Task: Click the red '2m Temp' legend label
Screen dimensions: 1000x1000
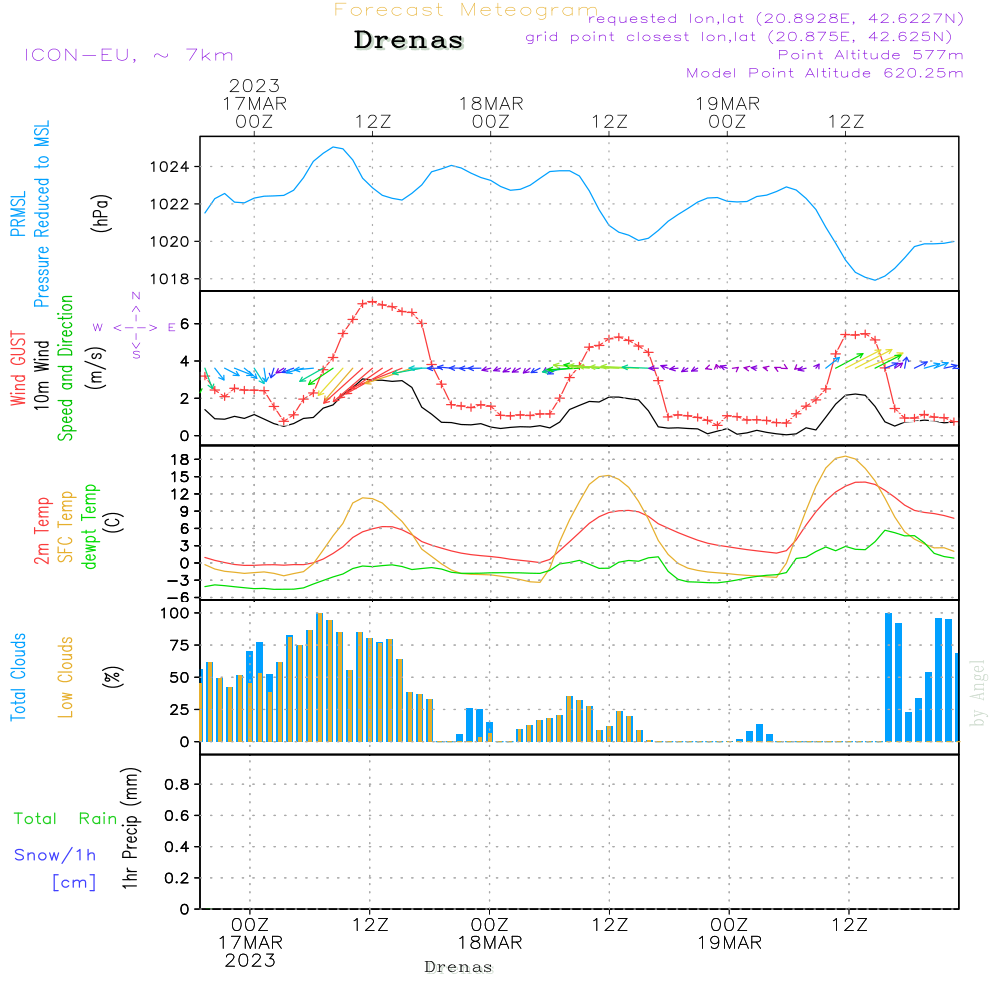Action: pos(41,531)
